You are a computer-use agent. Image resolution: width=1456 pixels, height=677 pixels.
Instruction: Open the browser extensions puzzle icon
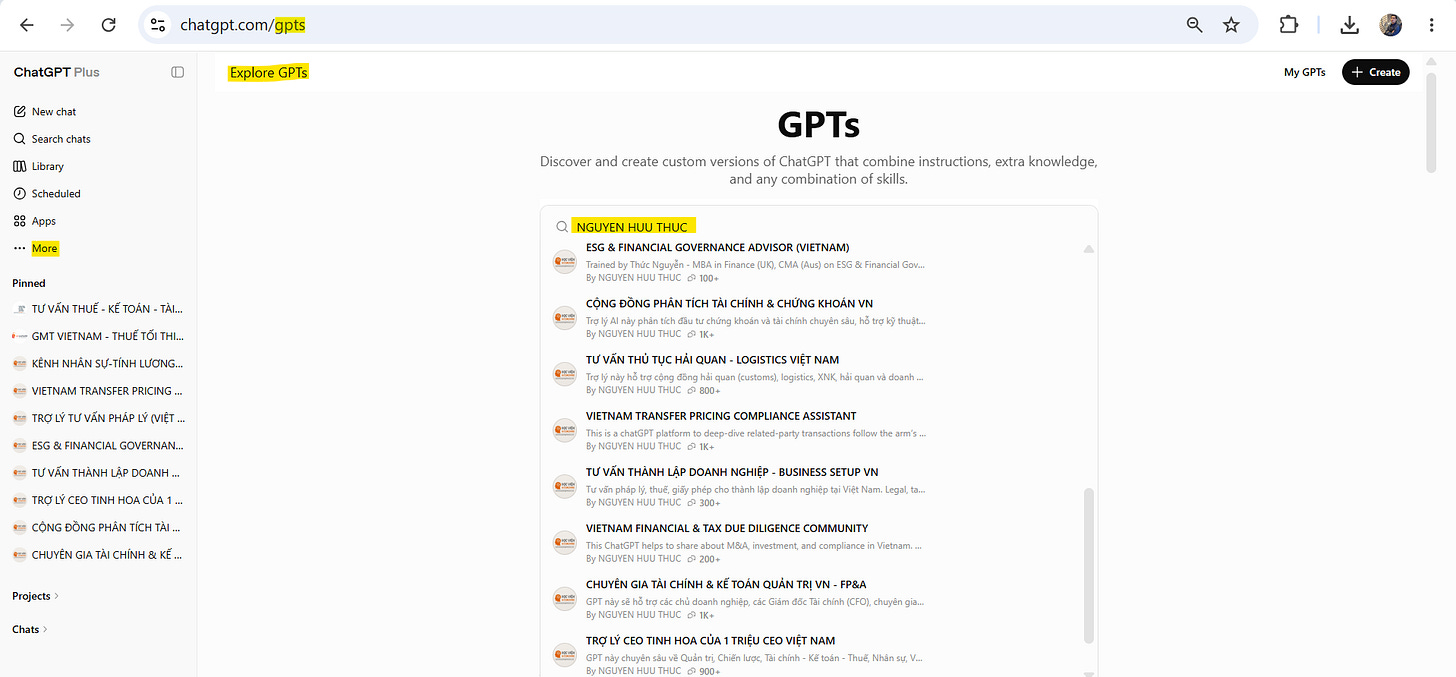[x=1289, y=26]
